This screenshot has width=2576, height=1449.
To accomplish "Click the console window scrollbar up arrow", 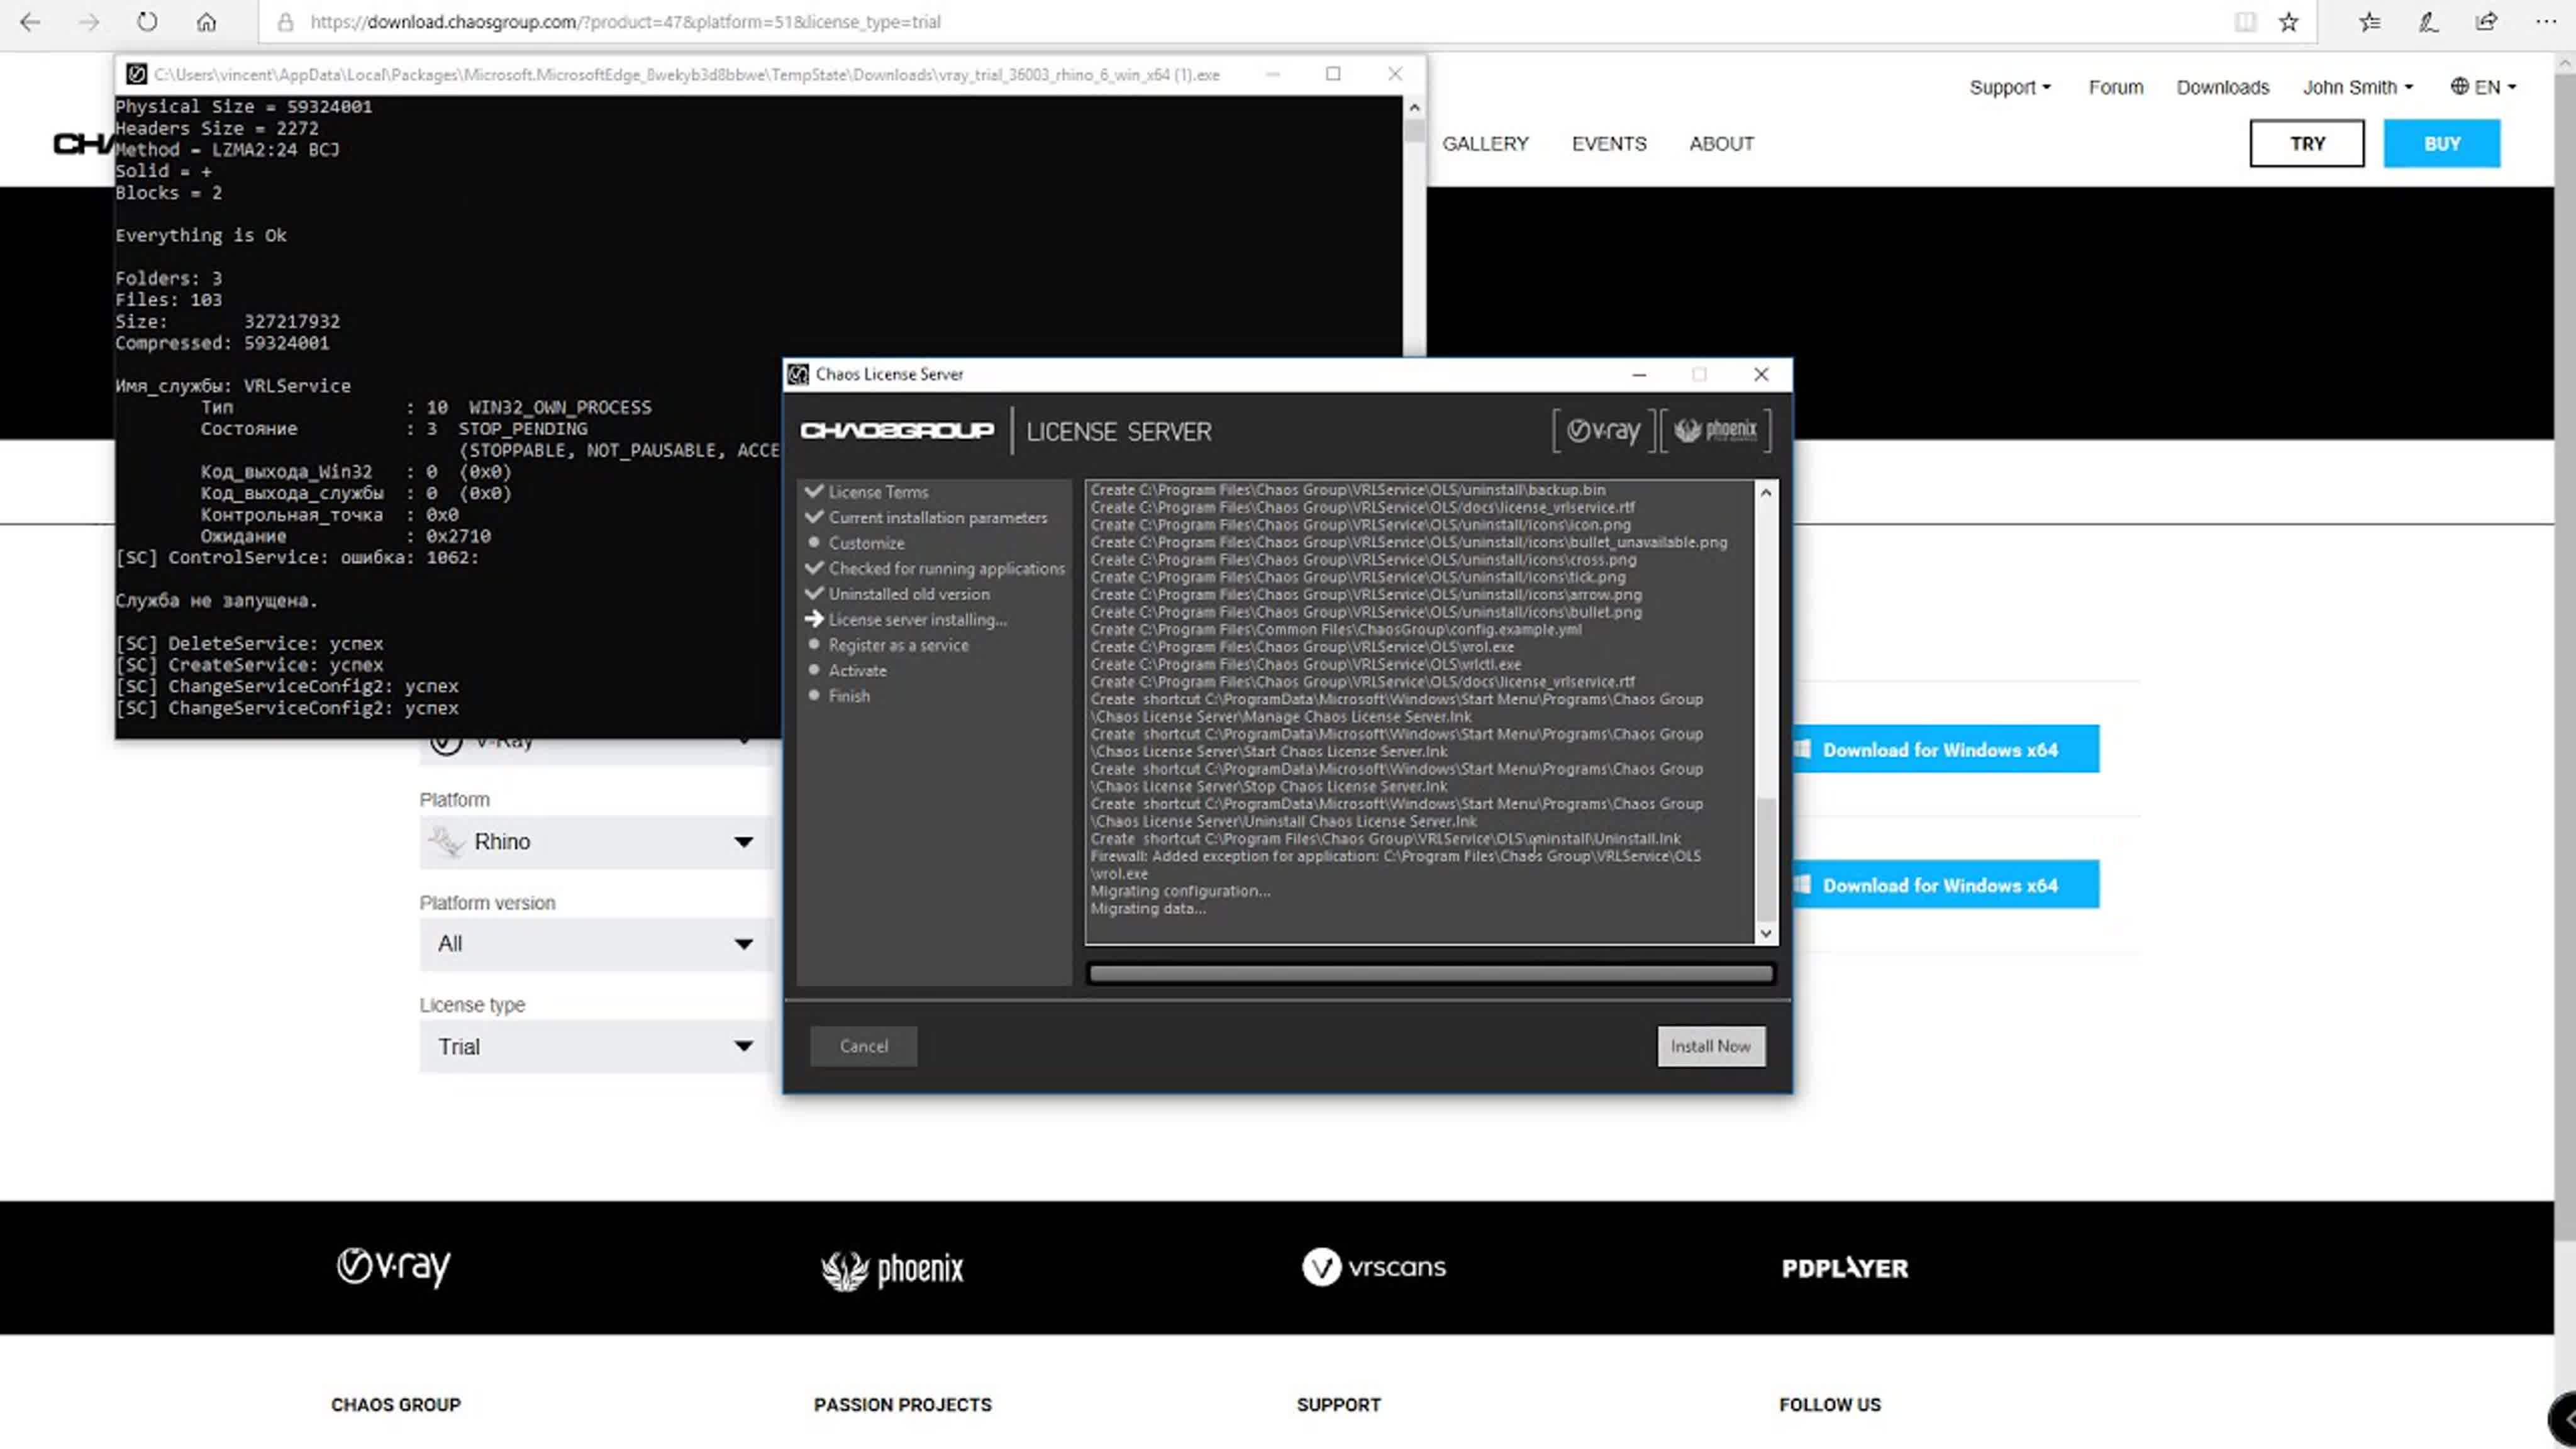I will 1414,107.
